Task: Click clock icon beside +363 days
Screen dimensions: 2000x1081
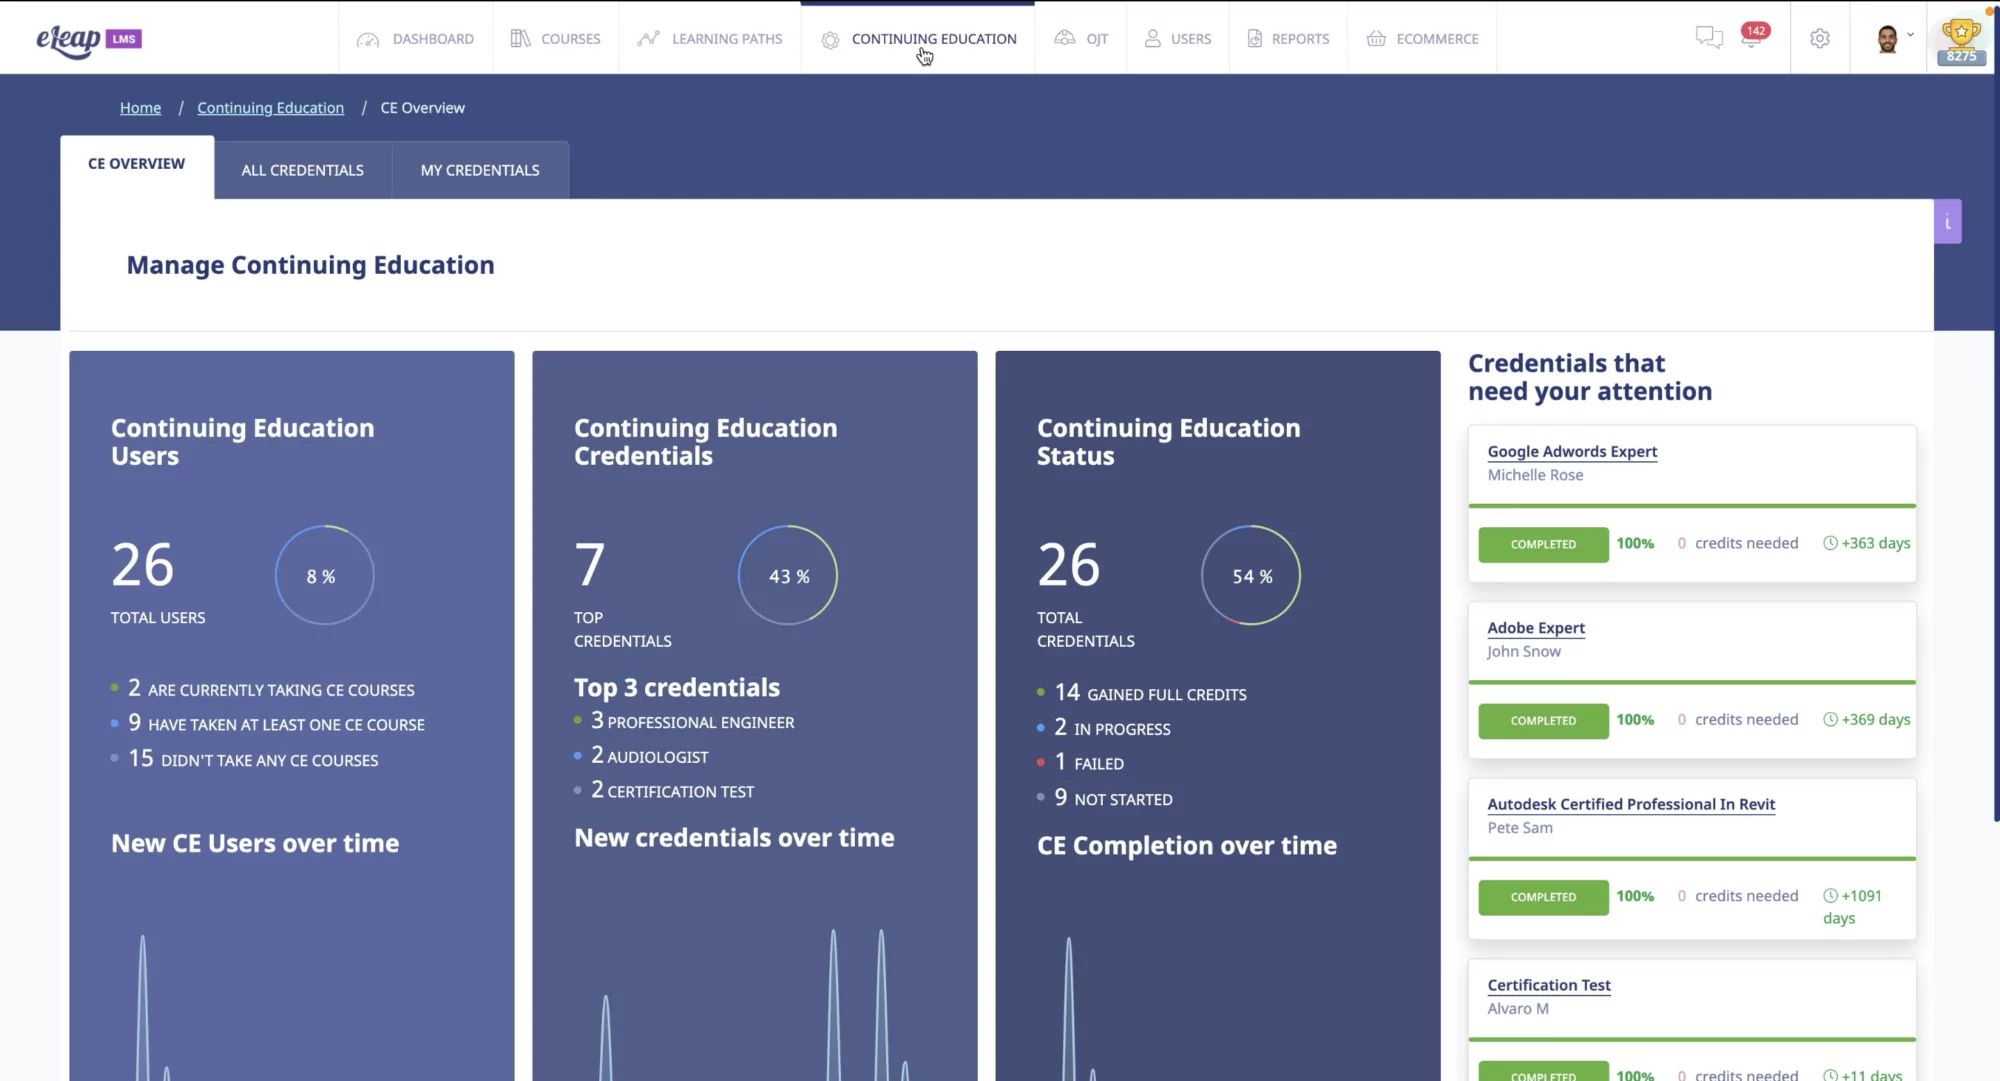Action: click(x=1830, y=543)
